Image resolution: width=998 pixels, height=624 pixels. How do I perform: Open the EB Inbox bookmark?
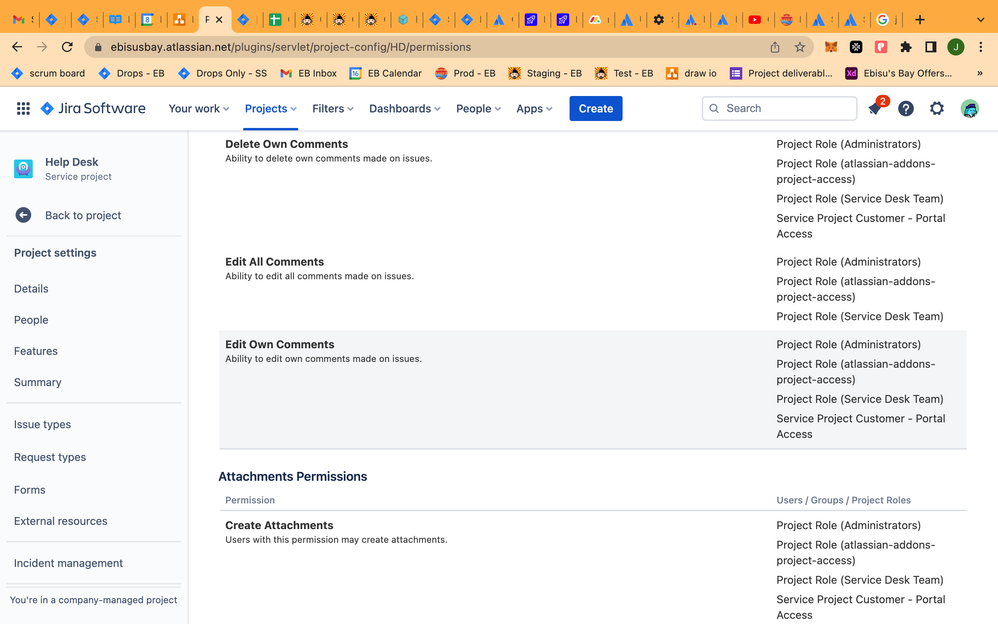(308, 73)
